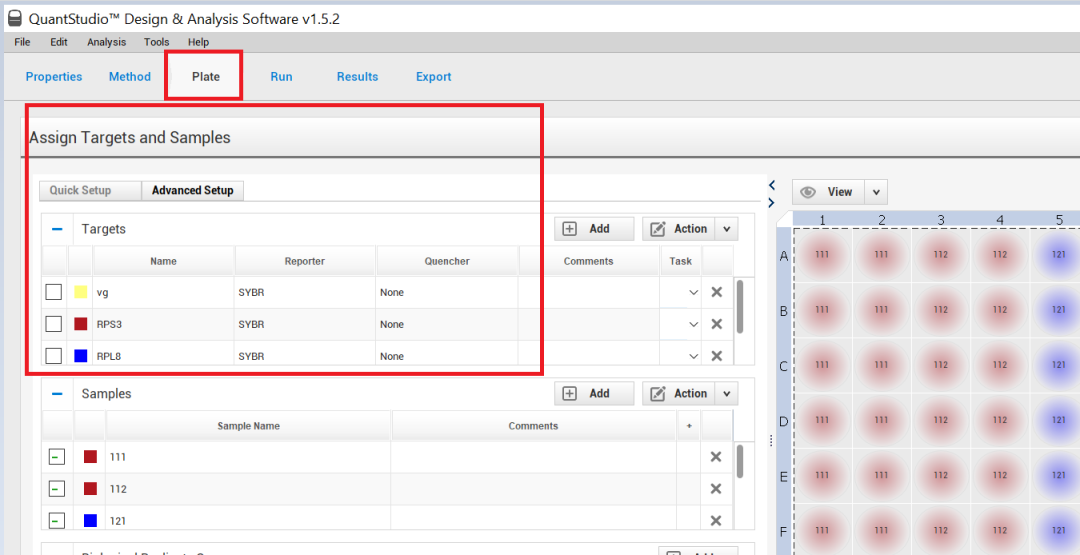The image size is (1080, 555).
Task: Click the blue RPL8 color swatch
Action: (81, 356)
